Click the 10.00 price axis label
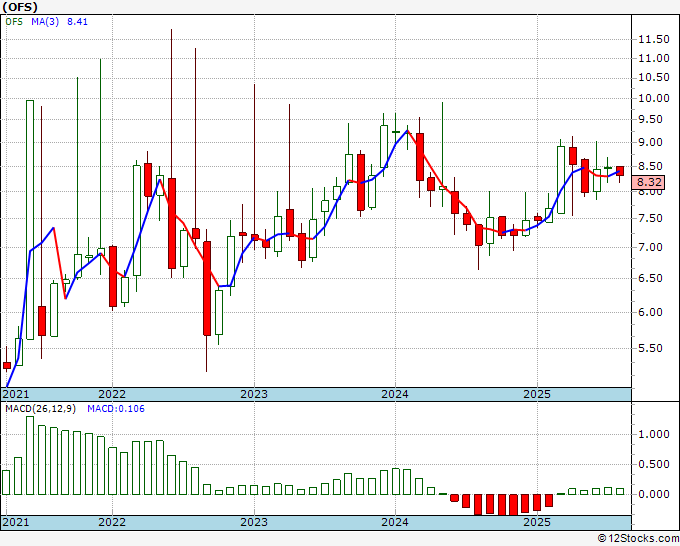This screenshot has width=680, height=546. click(654, 98)
